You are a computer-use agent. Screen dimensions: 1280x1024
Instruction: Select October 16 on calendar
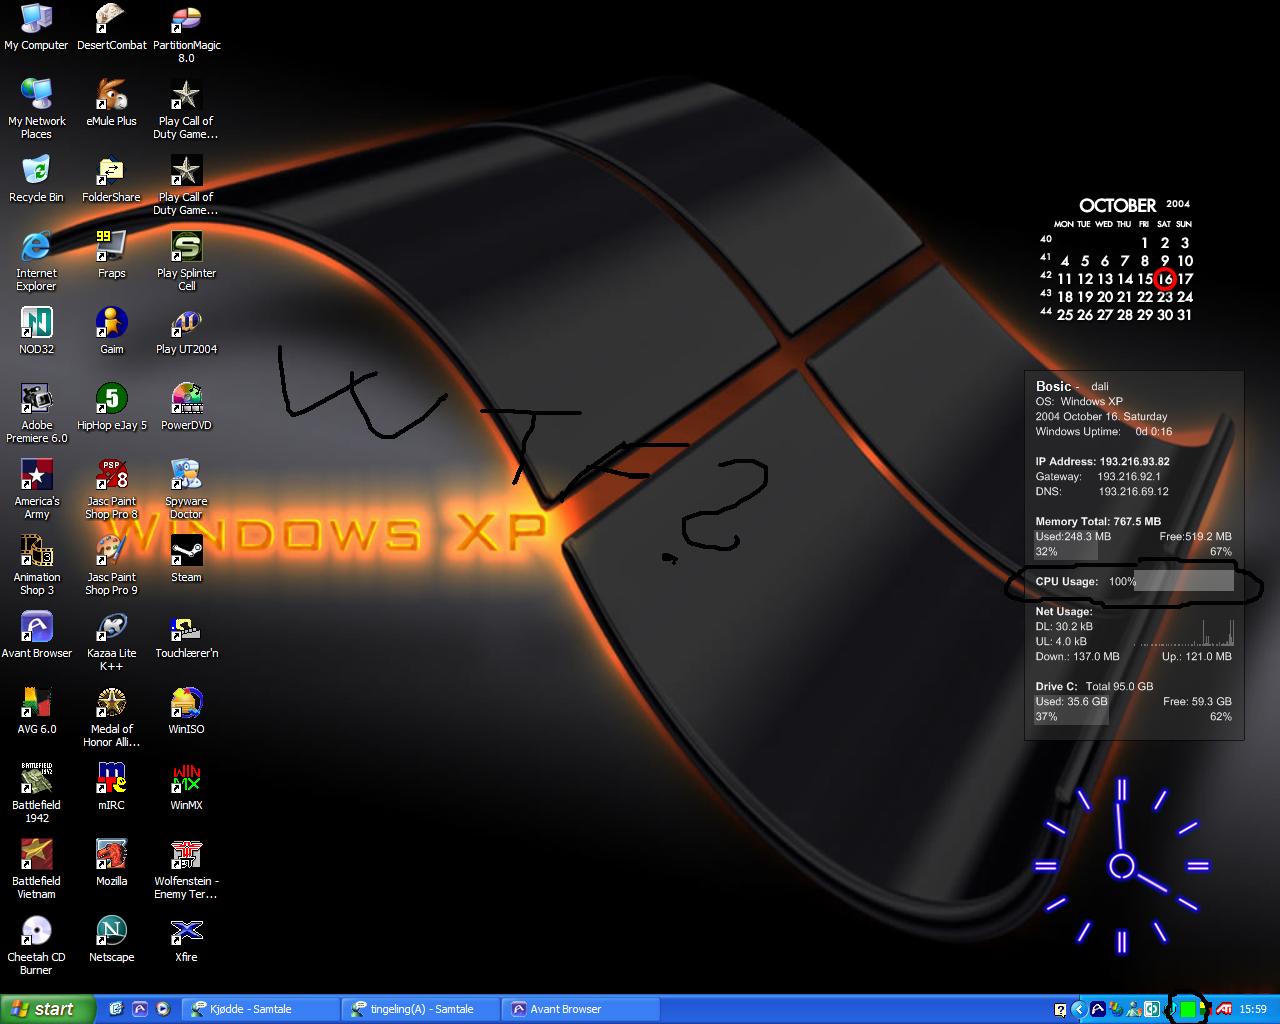(1165, 279)
